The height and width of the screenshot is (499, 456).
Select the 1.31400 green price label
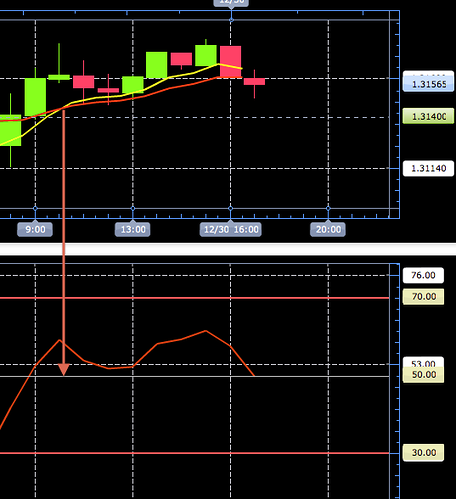(x=428, y=116)
